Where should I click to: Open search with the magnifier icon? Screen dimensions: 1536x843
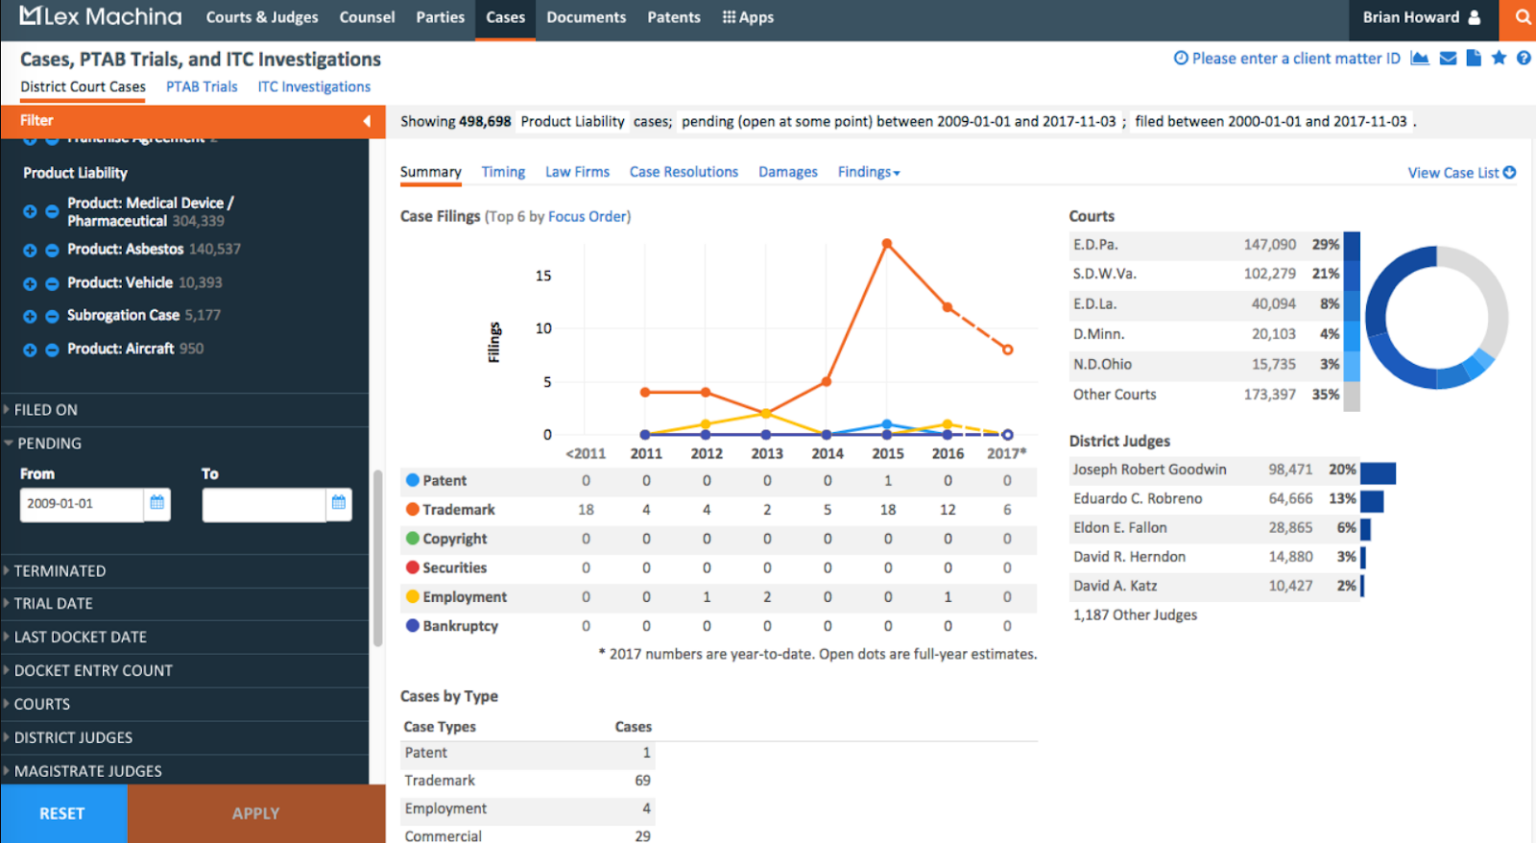pyautogui.click(x=1521, y=18)
